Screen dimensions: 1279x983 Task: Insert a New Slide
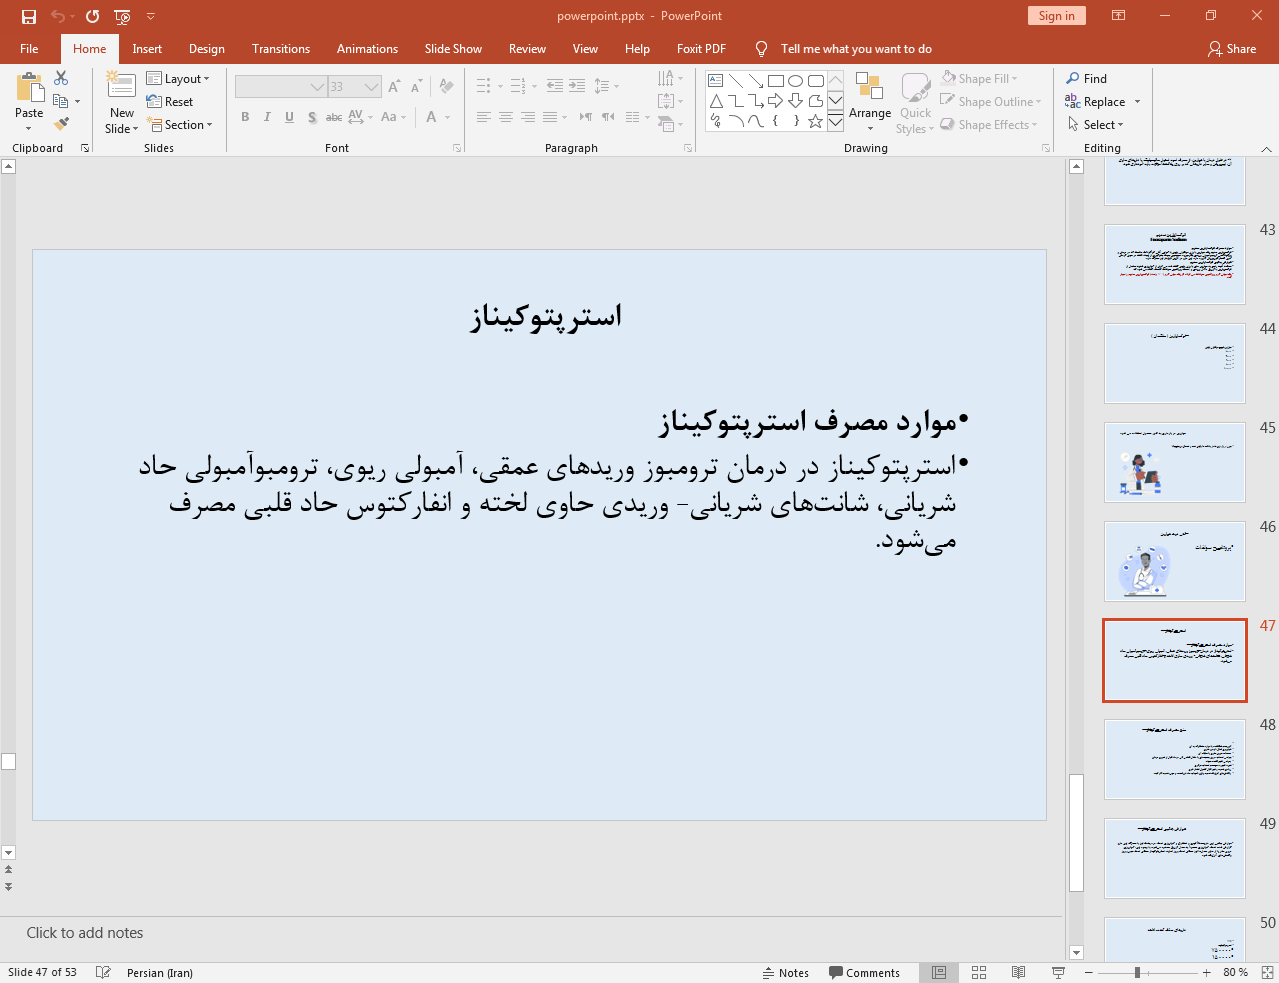coord(122,101)
